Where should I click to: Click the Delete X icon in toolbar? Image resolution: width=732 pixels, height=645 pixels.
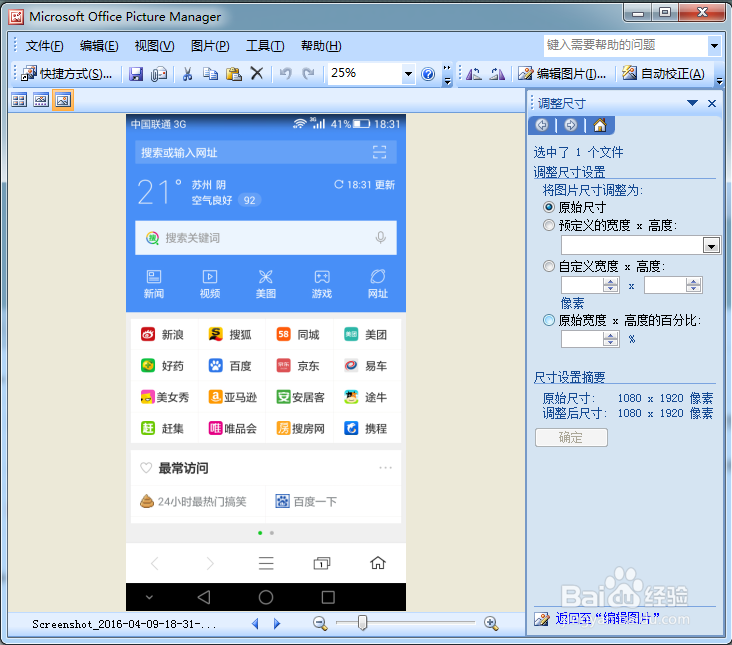click(x=257, y=73)
